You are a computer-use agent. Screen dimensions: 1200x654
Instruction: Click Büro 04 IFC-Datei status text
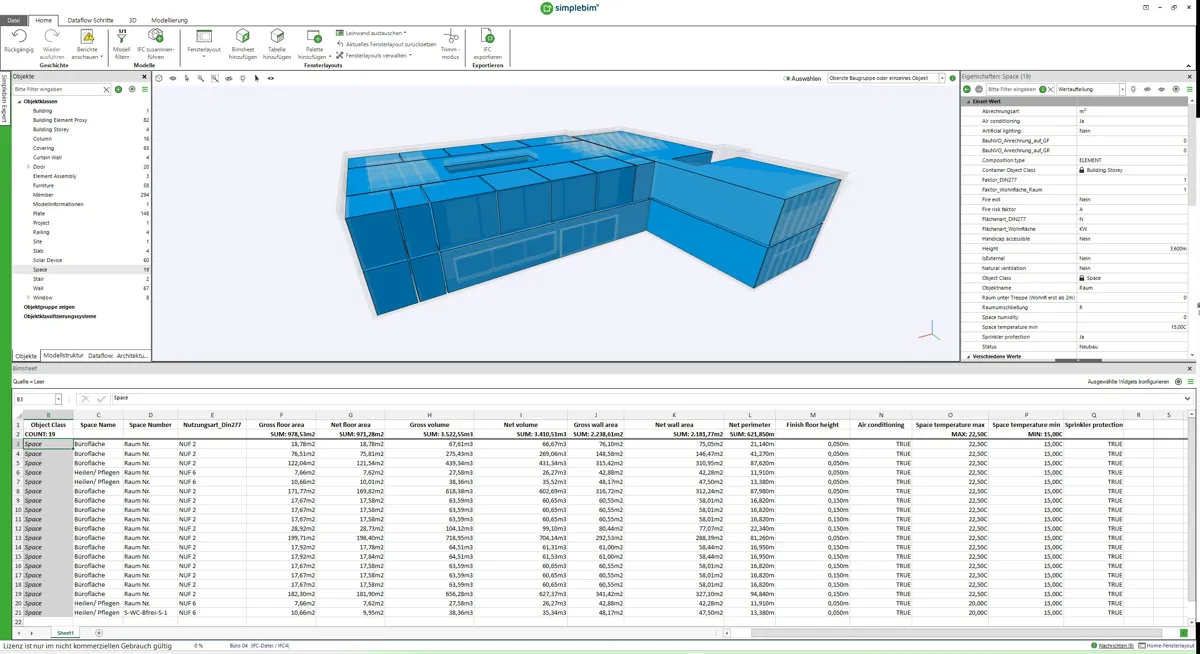[x=258, y=646]
